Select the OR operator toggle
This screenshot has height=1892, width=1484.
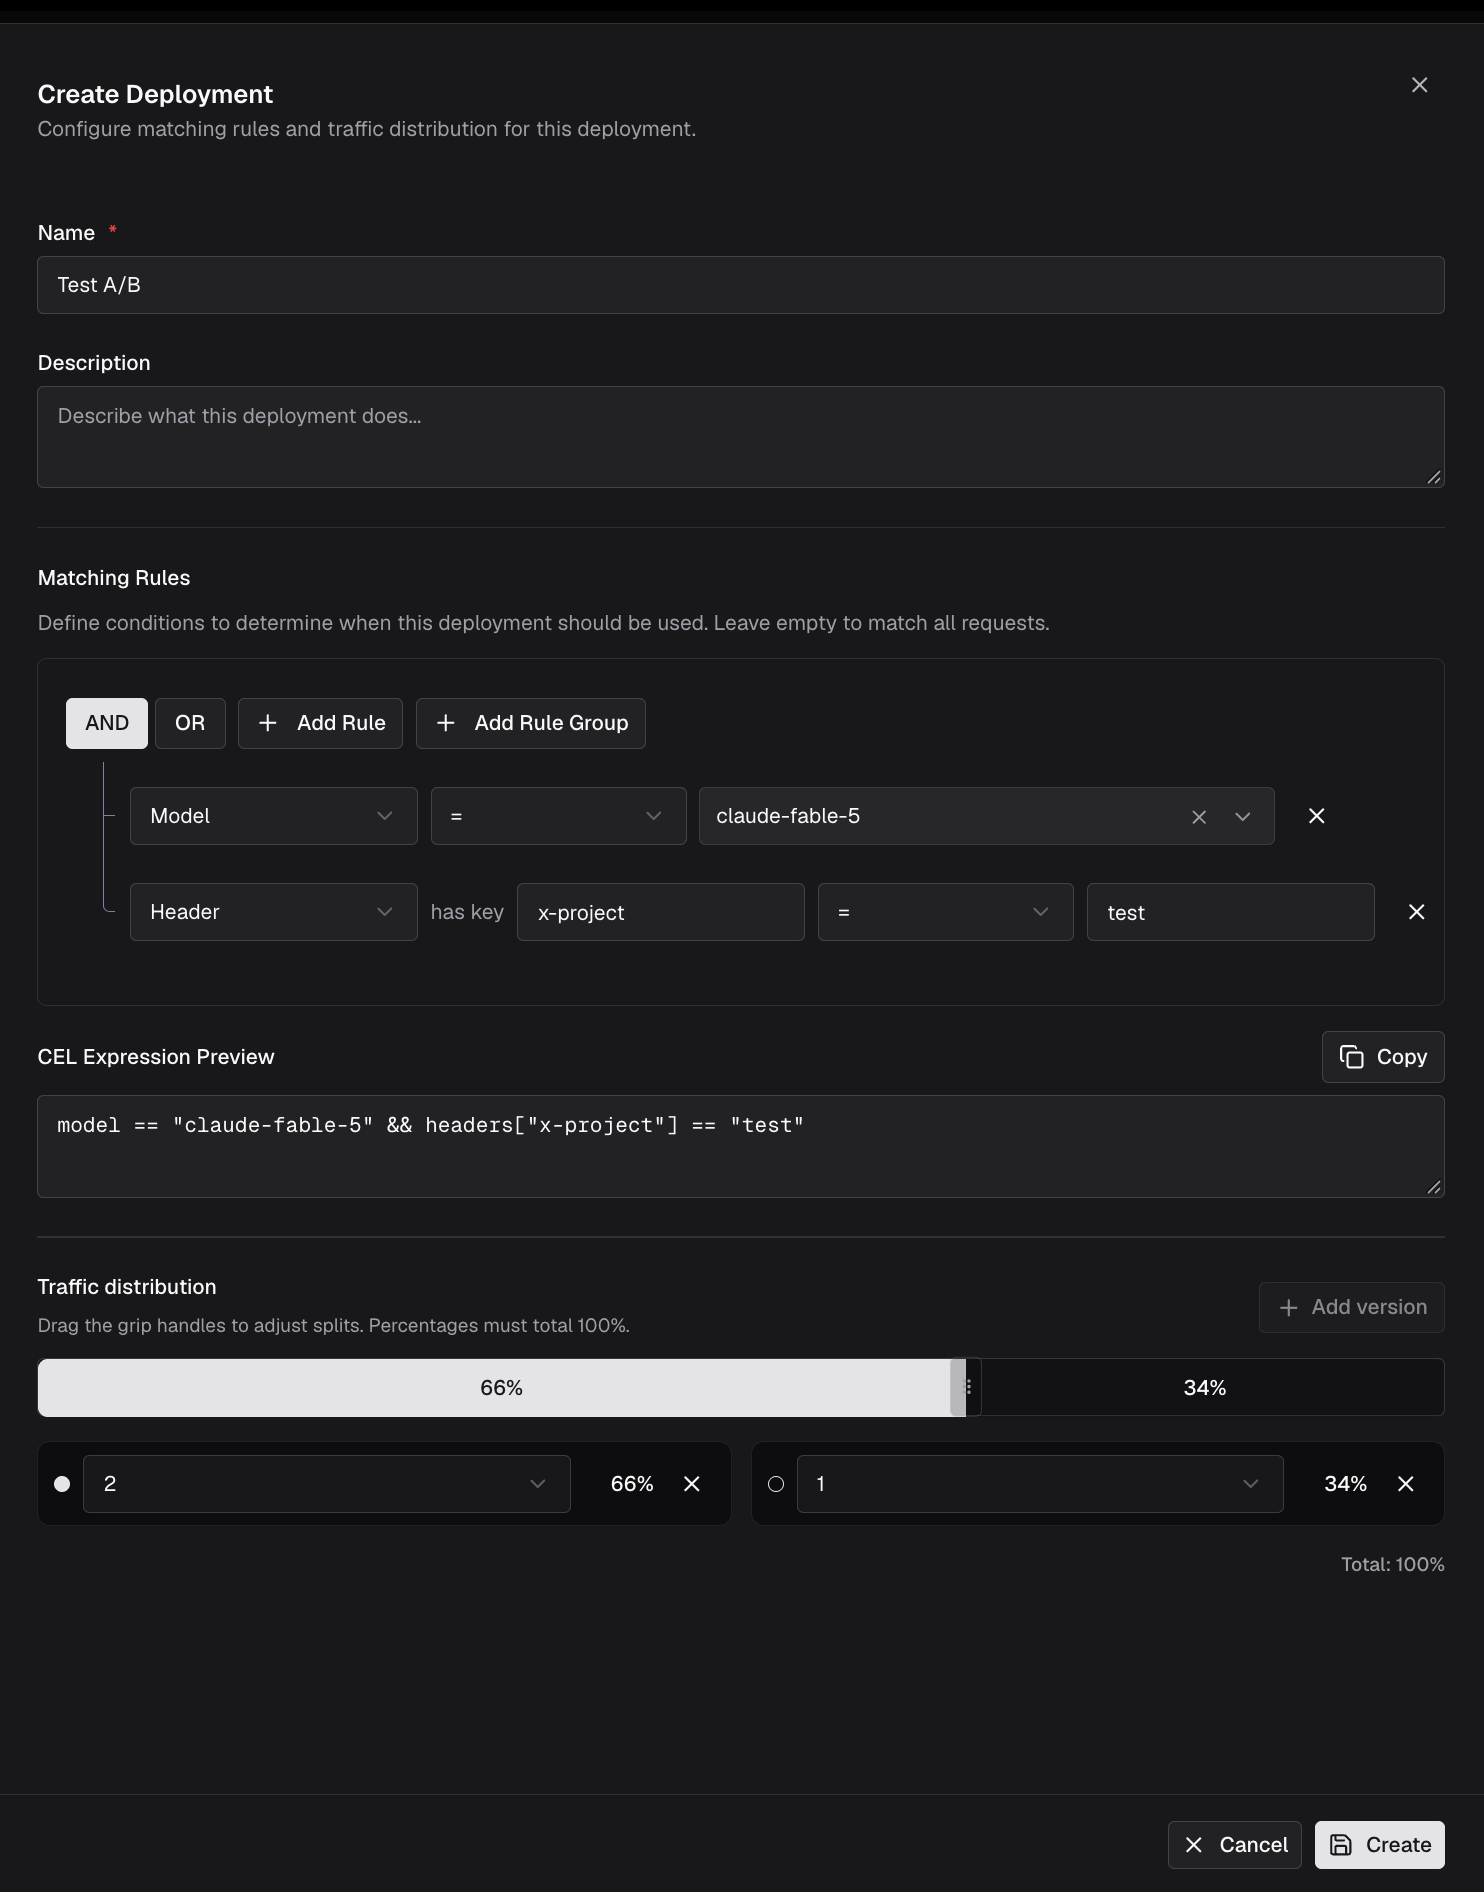(x=190, y=723)
